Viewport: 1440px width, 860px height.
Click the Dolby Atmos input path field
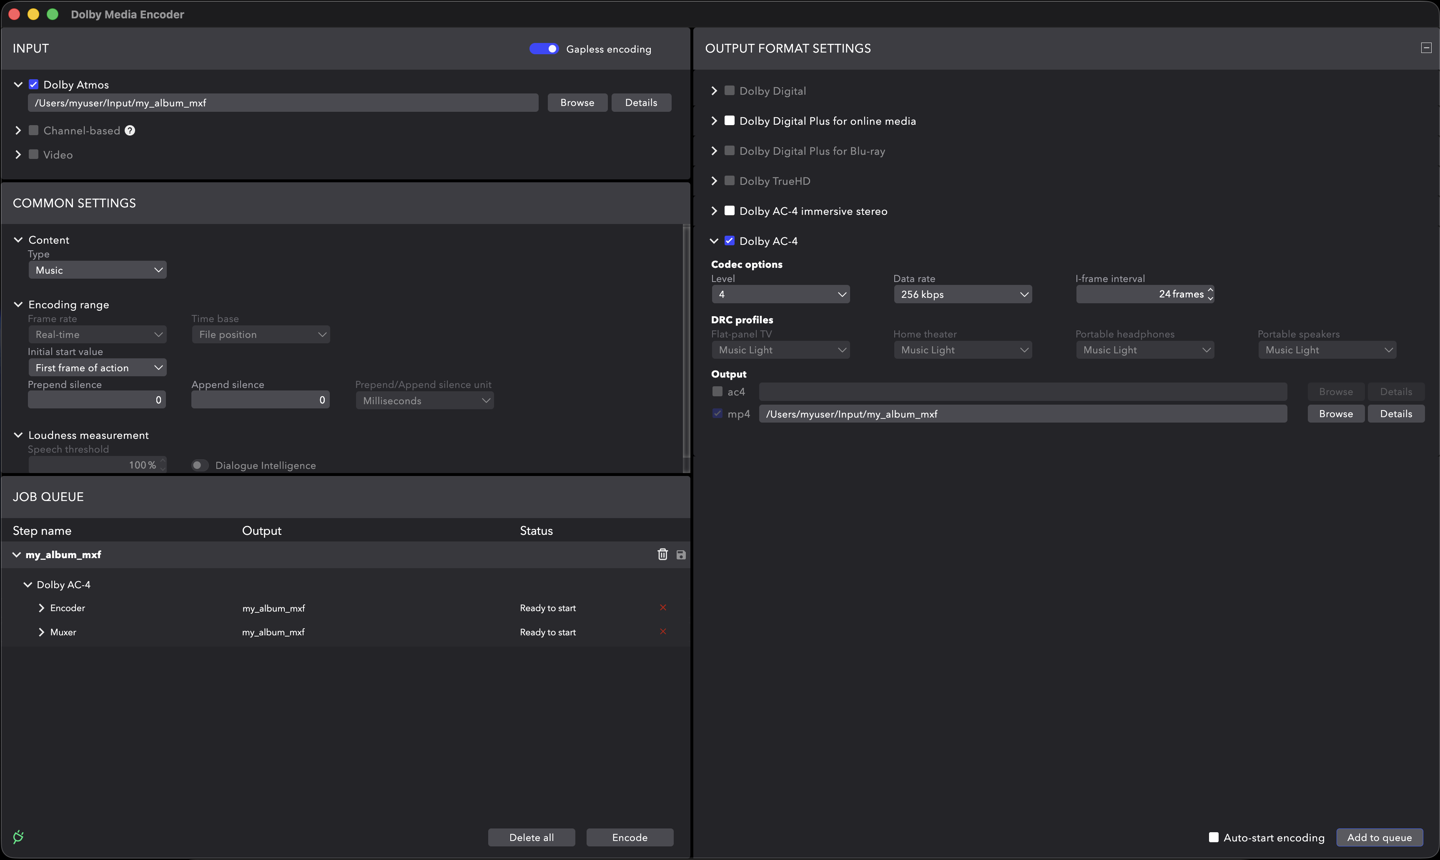(x=283, y=102)
